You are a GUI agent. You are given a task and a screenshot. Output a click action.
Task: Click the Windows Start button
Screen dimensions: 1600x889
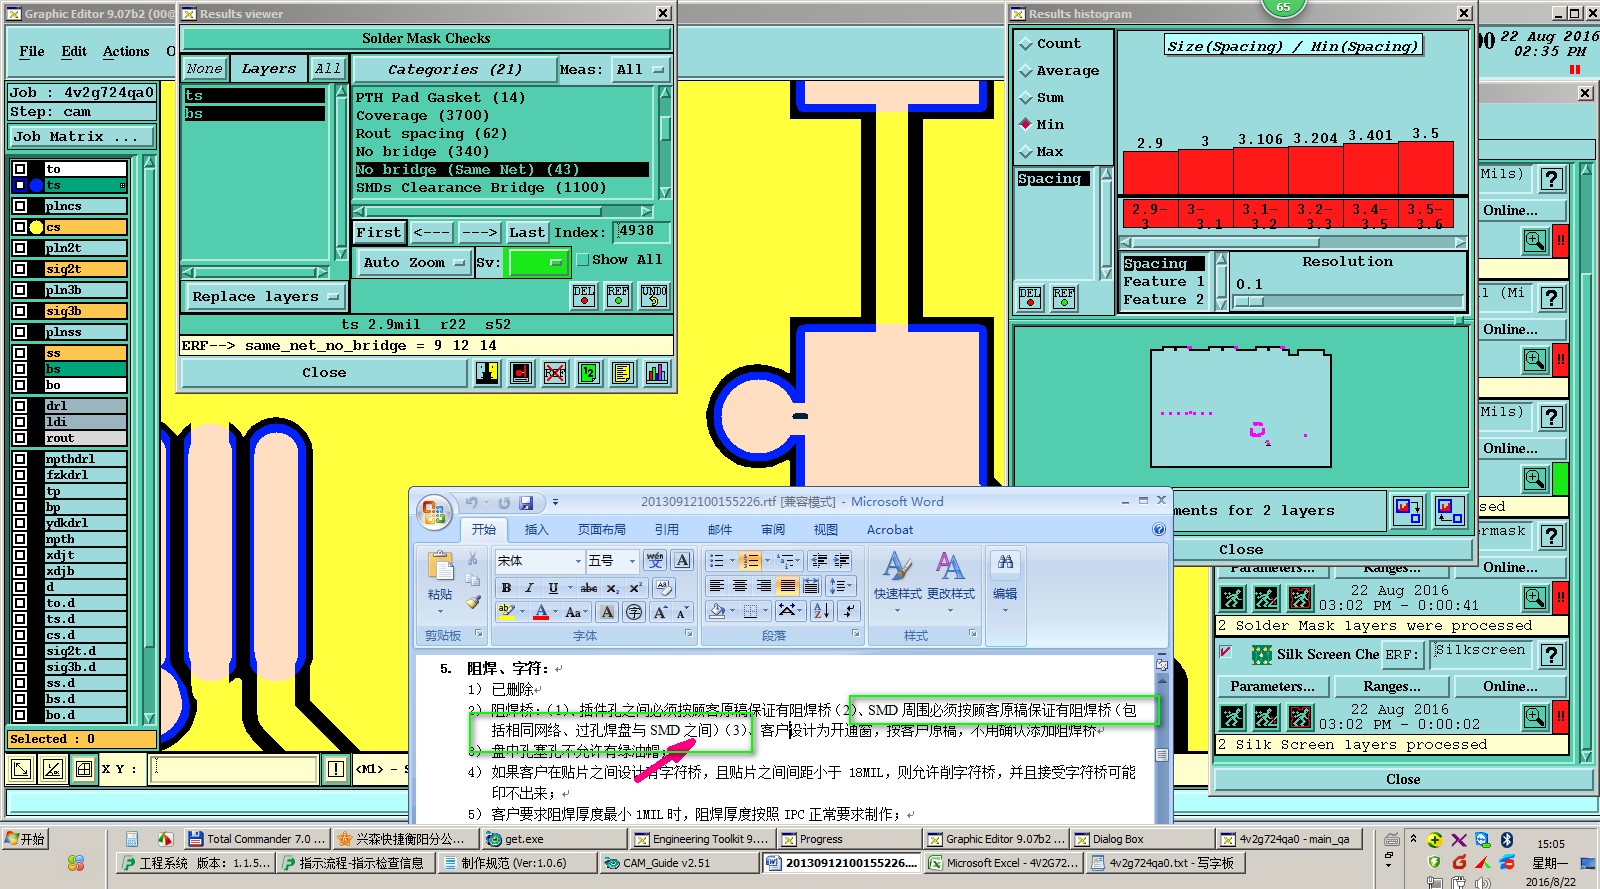(25, 839)
